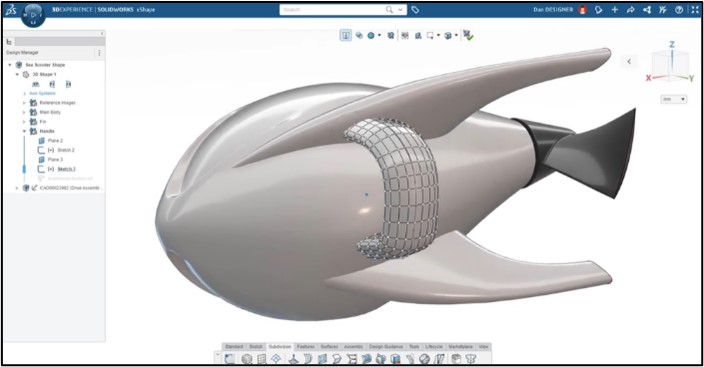Screen dimensions: 704x367
Task: Click the plus add icon
Action: tap(615, 9)
